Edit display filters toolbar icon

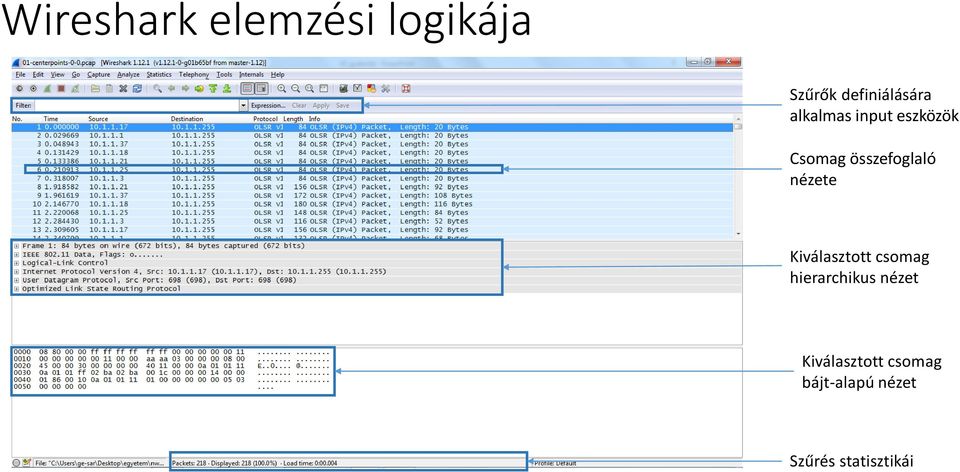pyautogui.click(x=358, y=89)
